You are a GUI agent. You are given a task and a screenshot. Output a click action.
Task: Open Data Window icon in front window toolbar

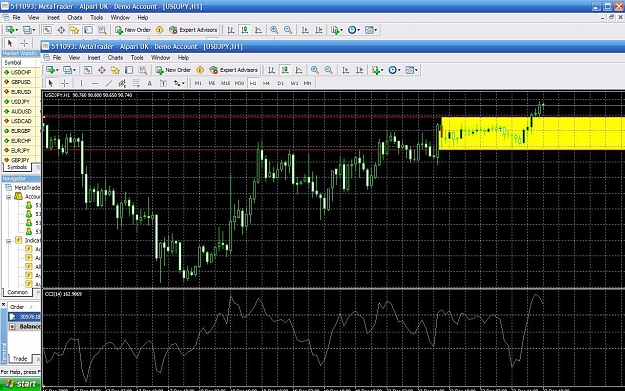point(101,70)
